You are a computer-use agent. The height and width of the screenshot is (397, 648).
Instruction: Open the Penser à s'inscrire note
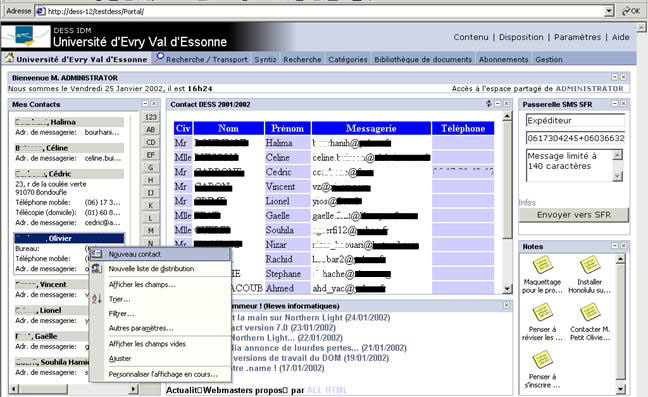click(542, 369)
